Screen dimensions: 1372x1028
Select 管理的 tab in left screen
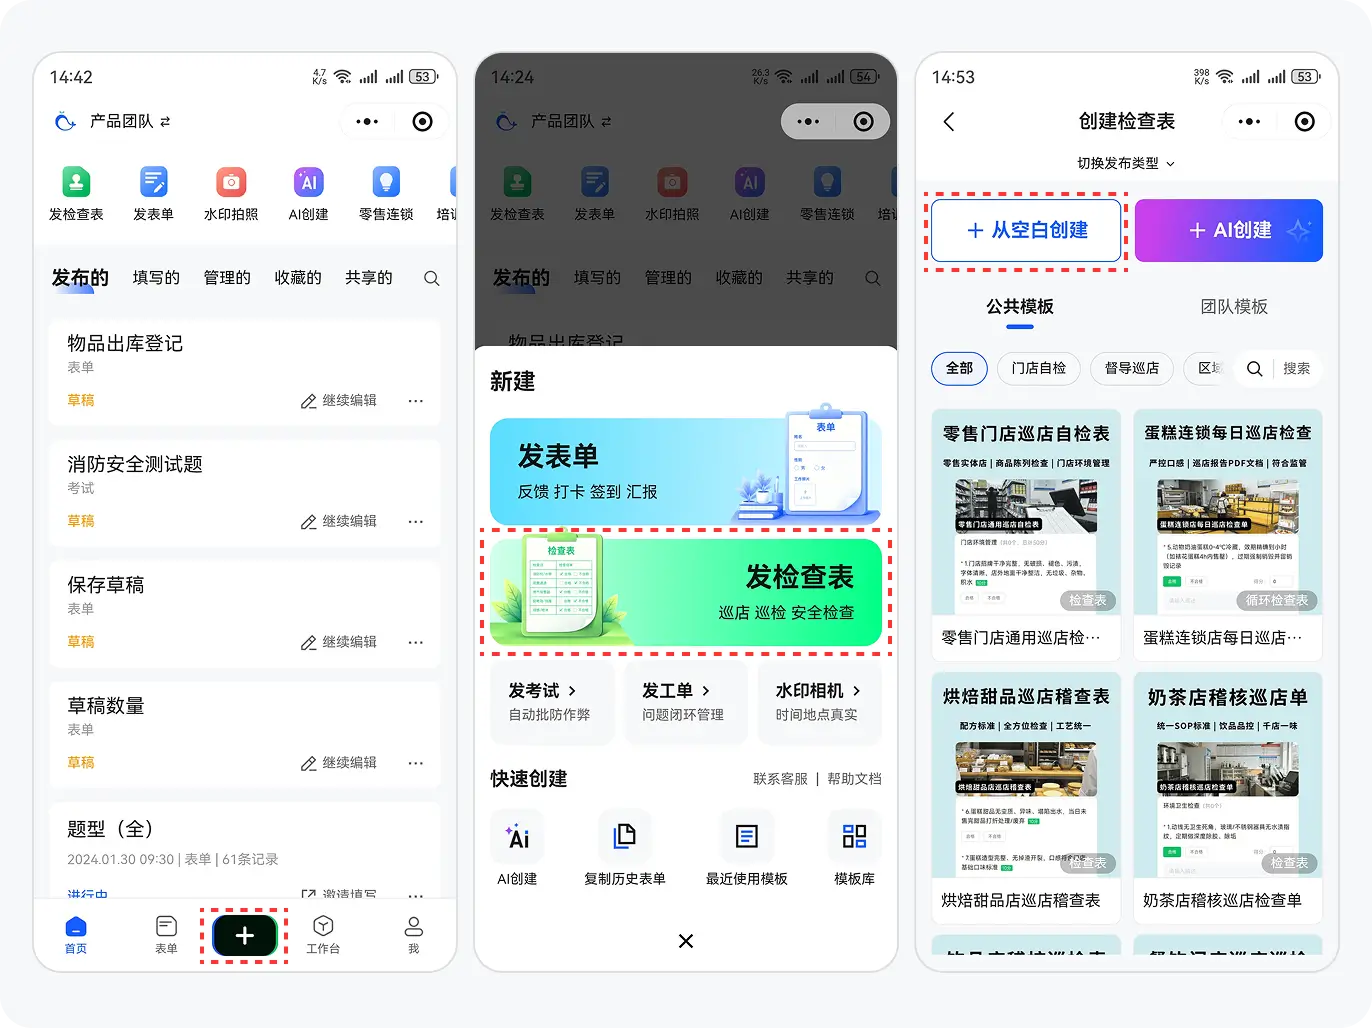[227, 278]
